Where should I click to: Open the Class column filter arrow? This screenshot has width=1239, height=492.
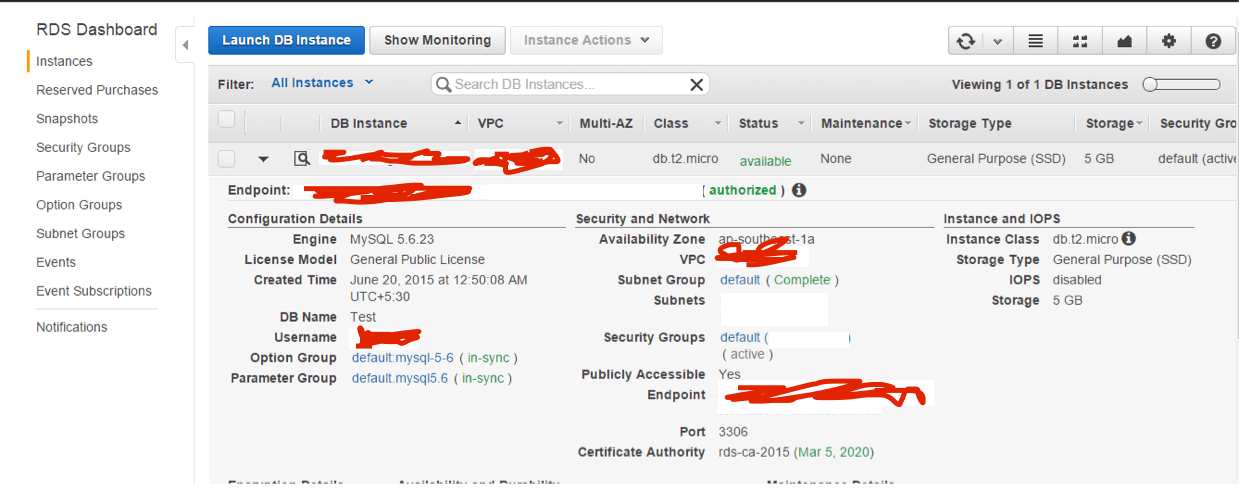point(717,124)
